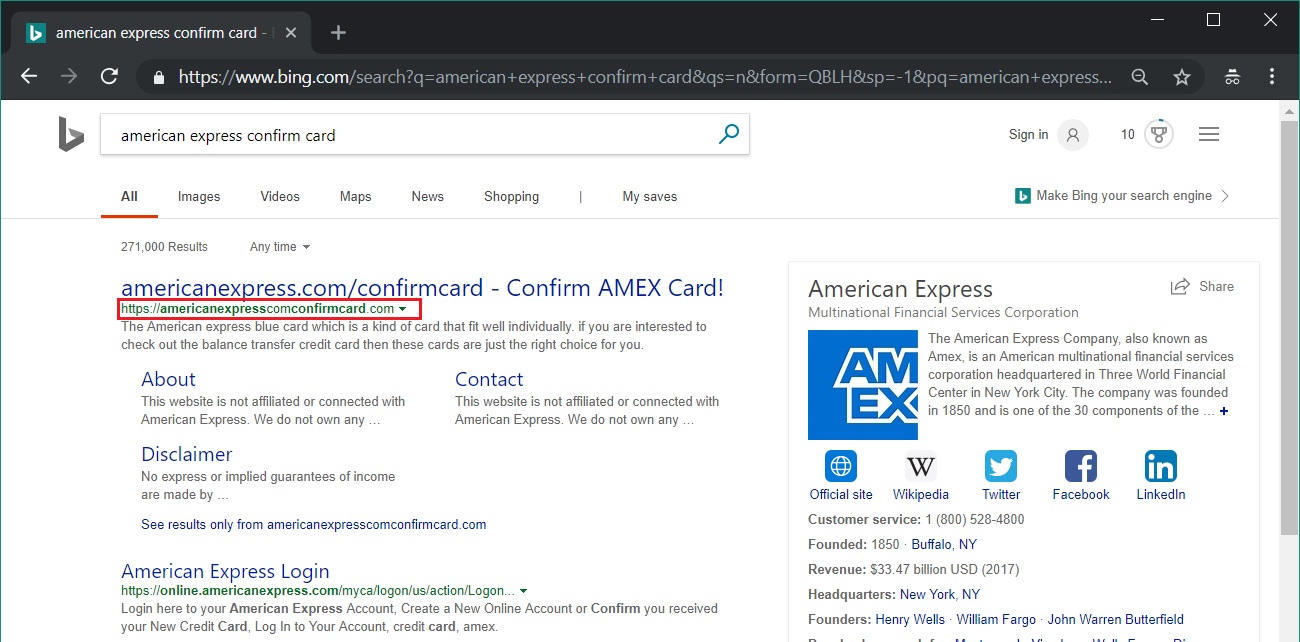Switch to the Videos tab
The width and height of the screenshot is (1300, 642).
click(x=280, y=196)
